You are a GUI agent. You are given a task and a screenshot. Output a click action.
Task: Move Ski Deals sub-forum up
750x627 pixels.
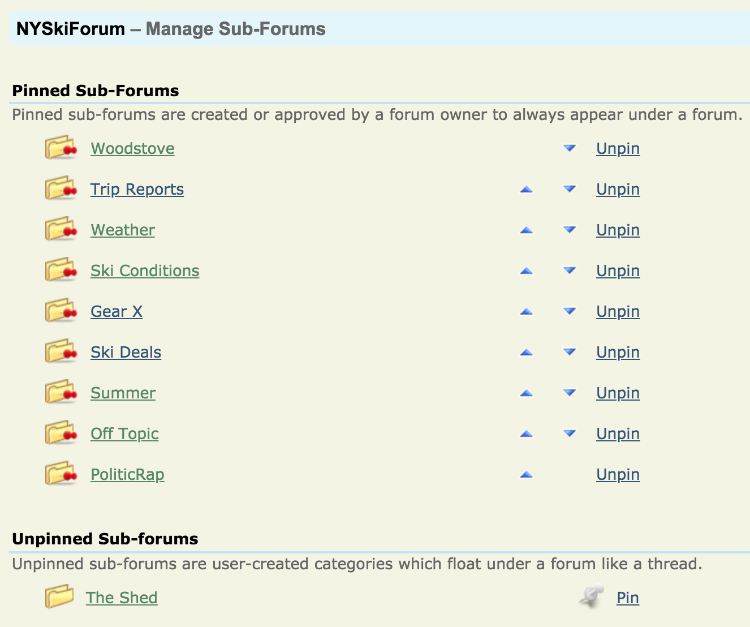[x=526, y=353]
